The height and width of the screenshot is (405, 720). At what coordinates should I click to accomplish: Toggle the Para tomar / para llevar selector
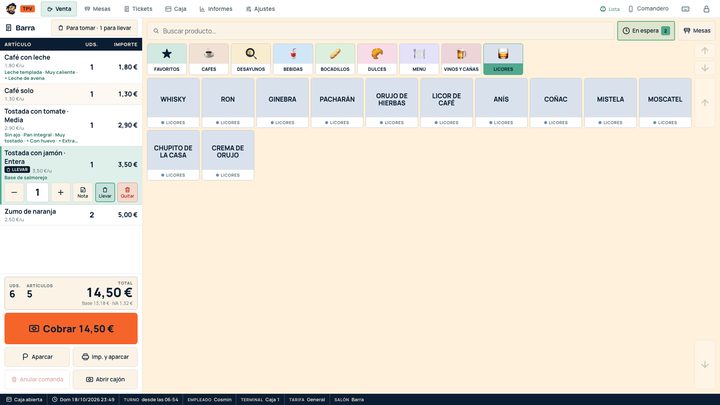[95, 28]
